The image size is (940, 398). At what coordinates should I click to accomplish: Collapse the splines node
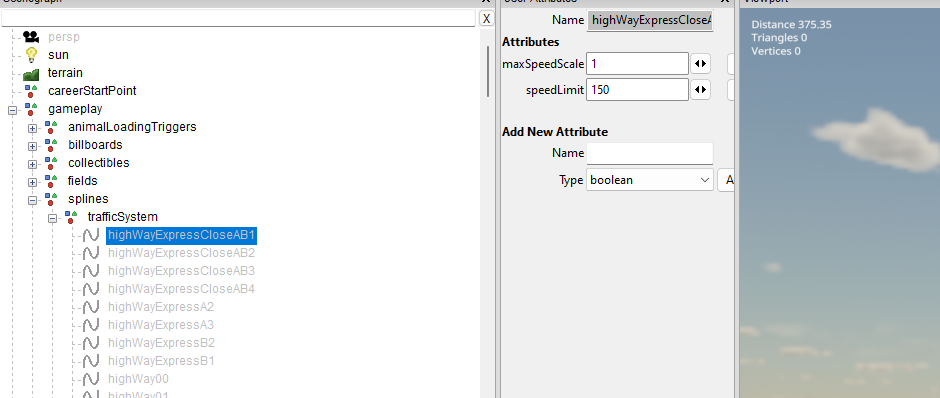tap(32, 200)
